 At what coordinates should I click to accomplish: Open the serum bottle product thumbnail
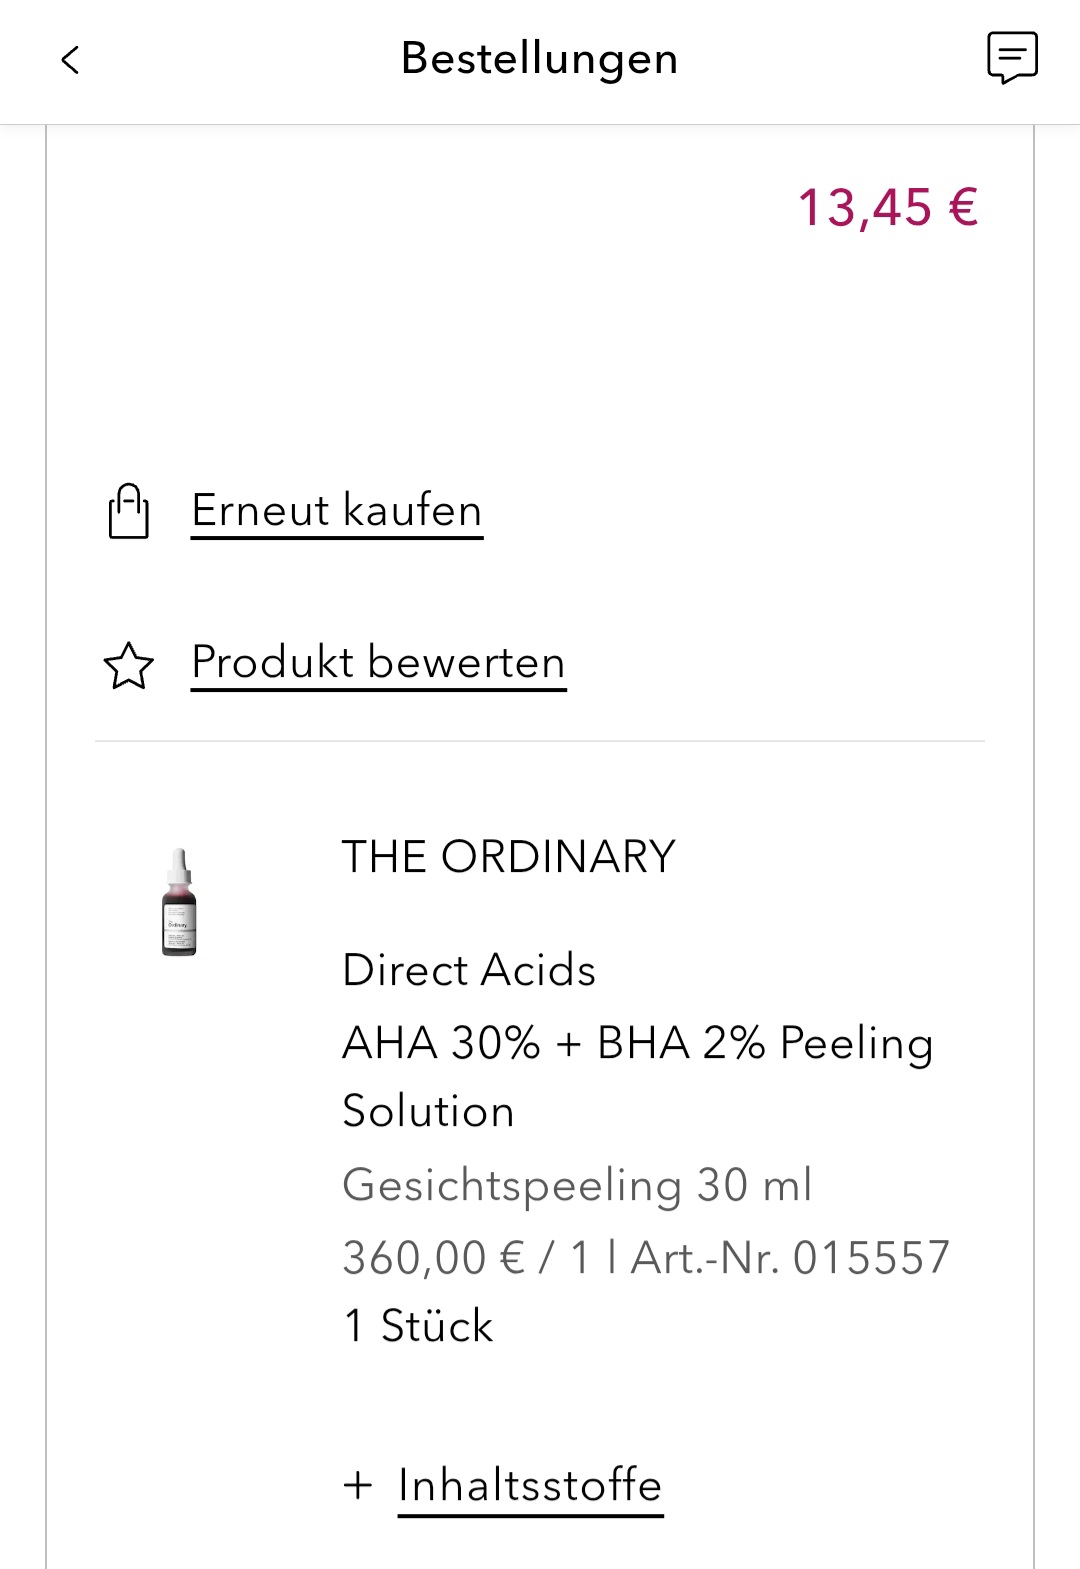[179, 902]
